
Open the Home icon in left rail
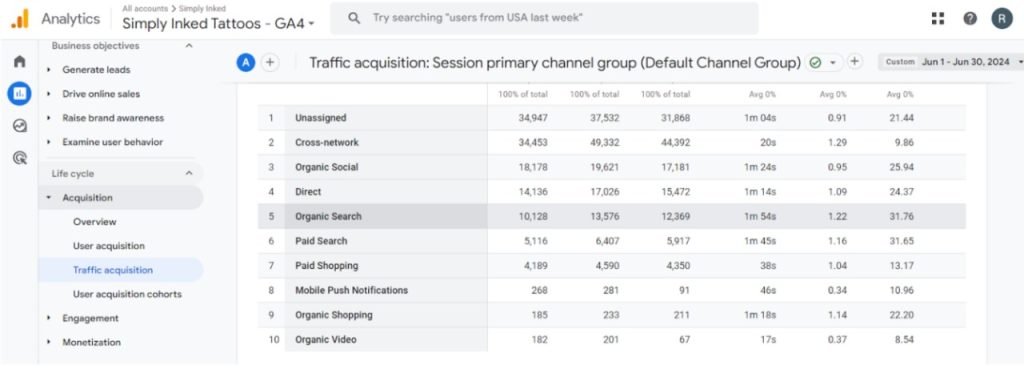click(20, 61)
